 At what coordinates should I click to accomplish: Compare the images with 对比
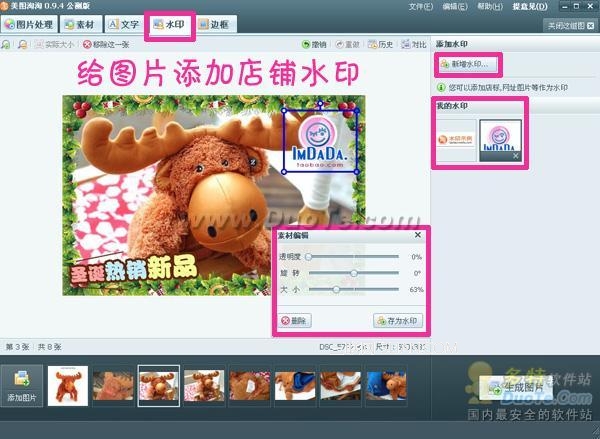pos(414,44)
